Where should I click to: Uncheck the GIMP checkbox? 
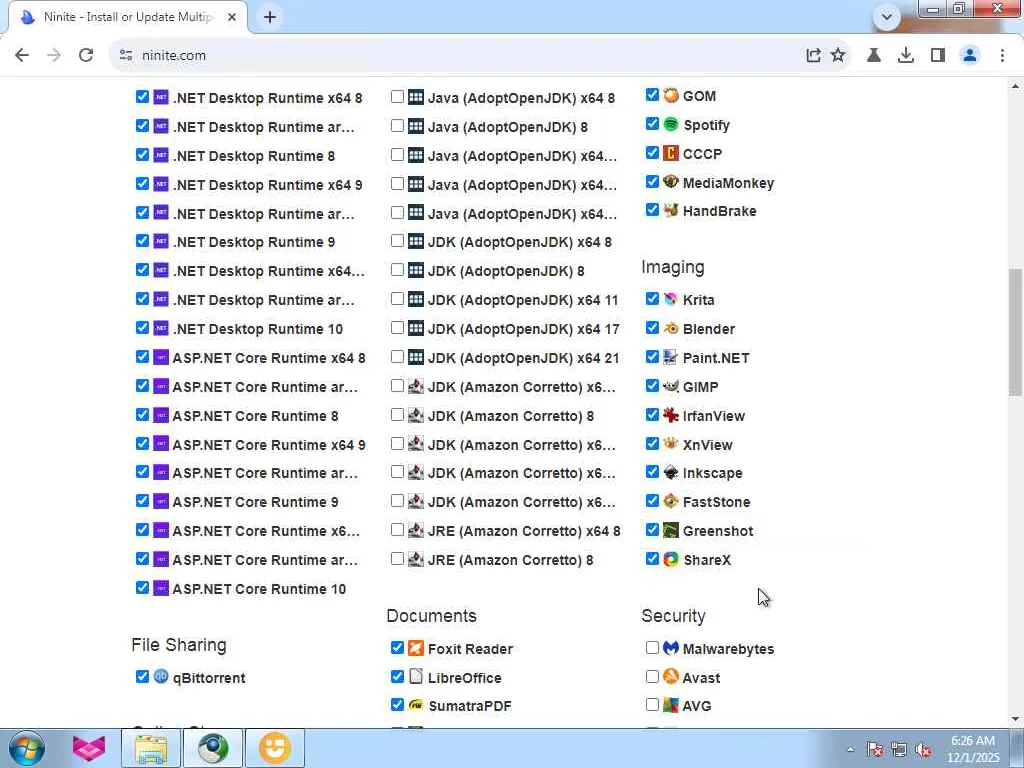tap(652, 385)
